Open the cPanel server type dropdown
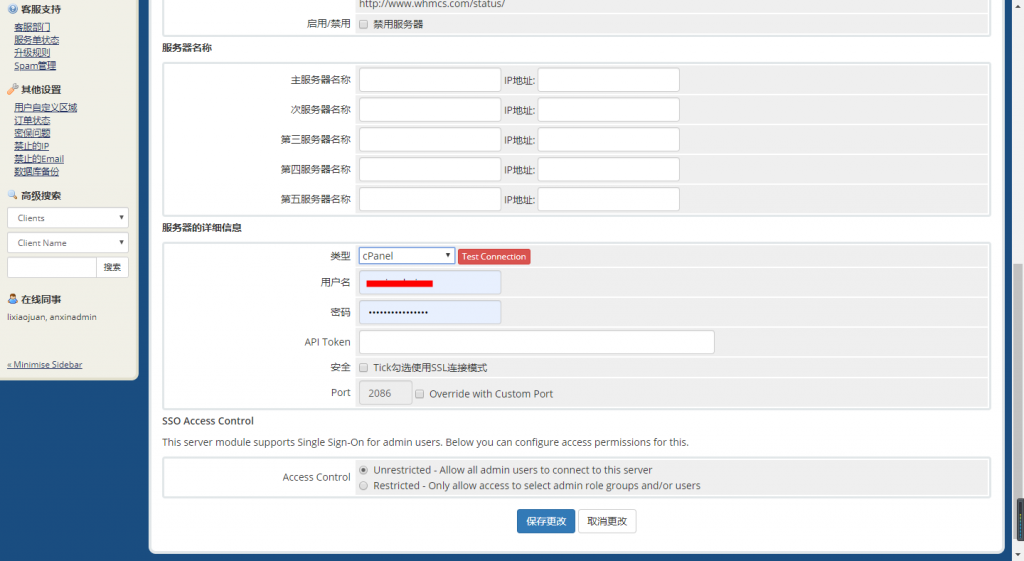The image size is (1024, 561). (406, 255)
